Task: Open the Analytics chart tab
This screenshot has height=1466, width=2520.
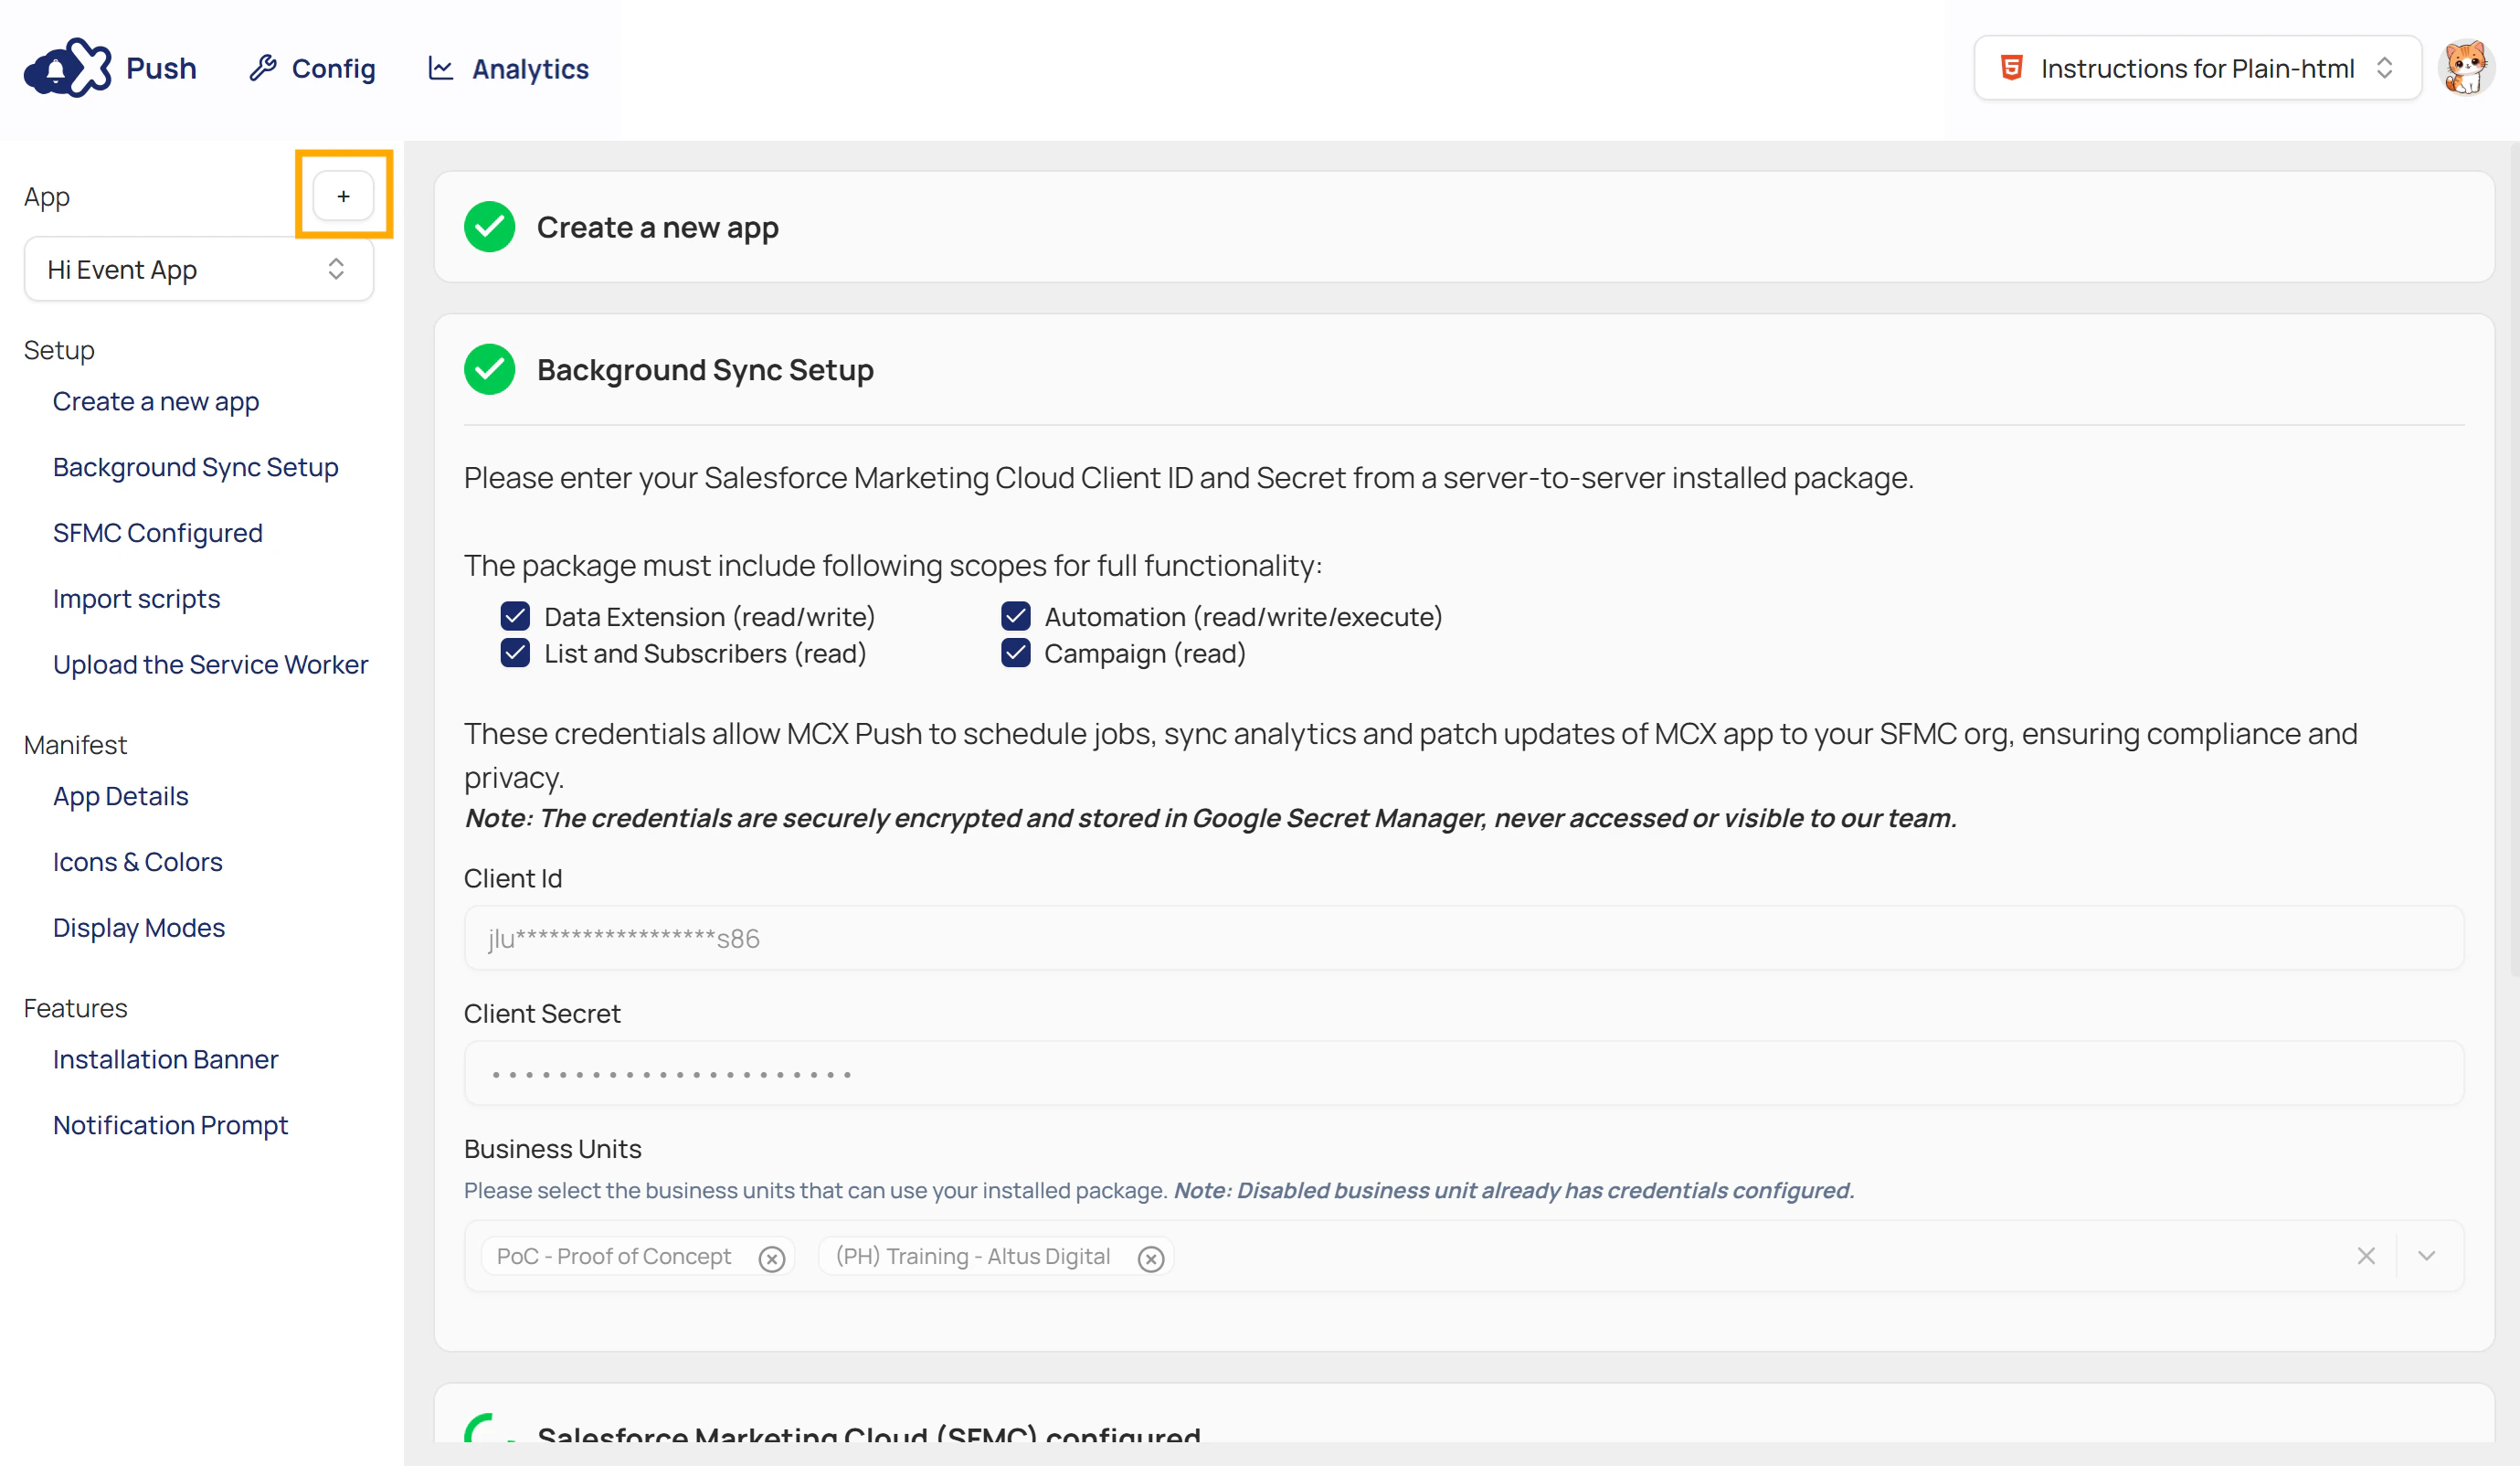Action: [509, 68]
